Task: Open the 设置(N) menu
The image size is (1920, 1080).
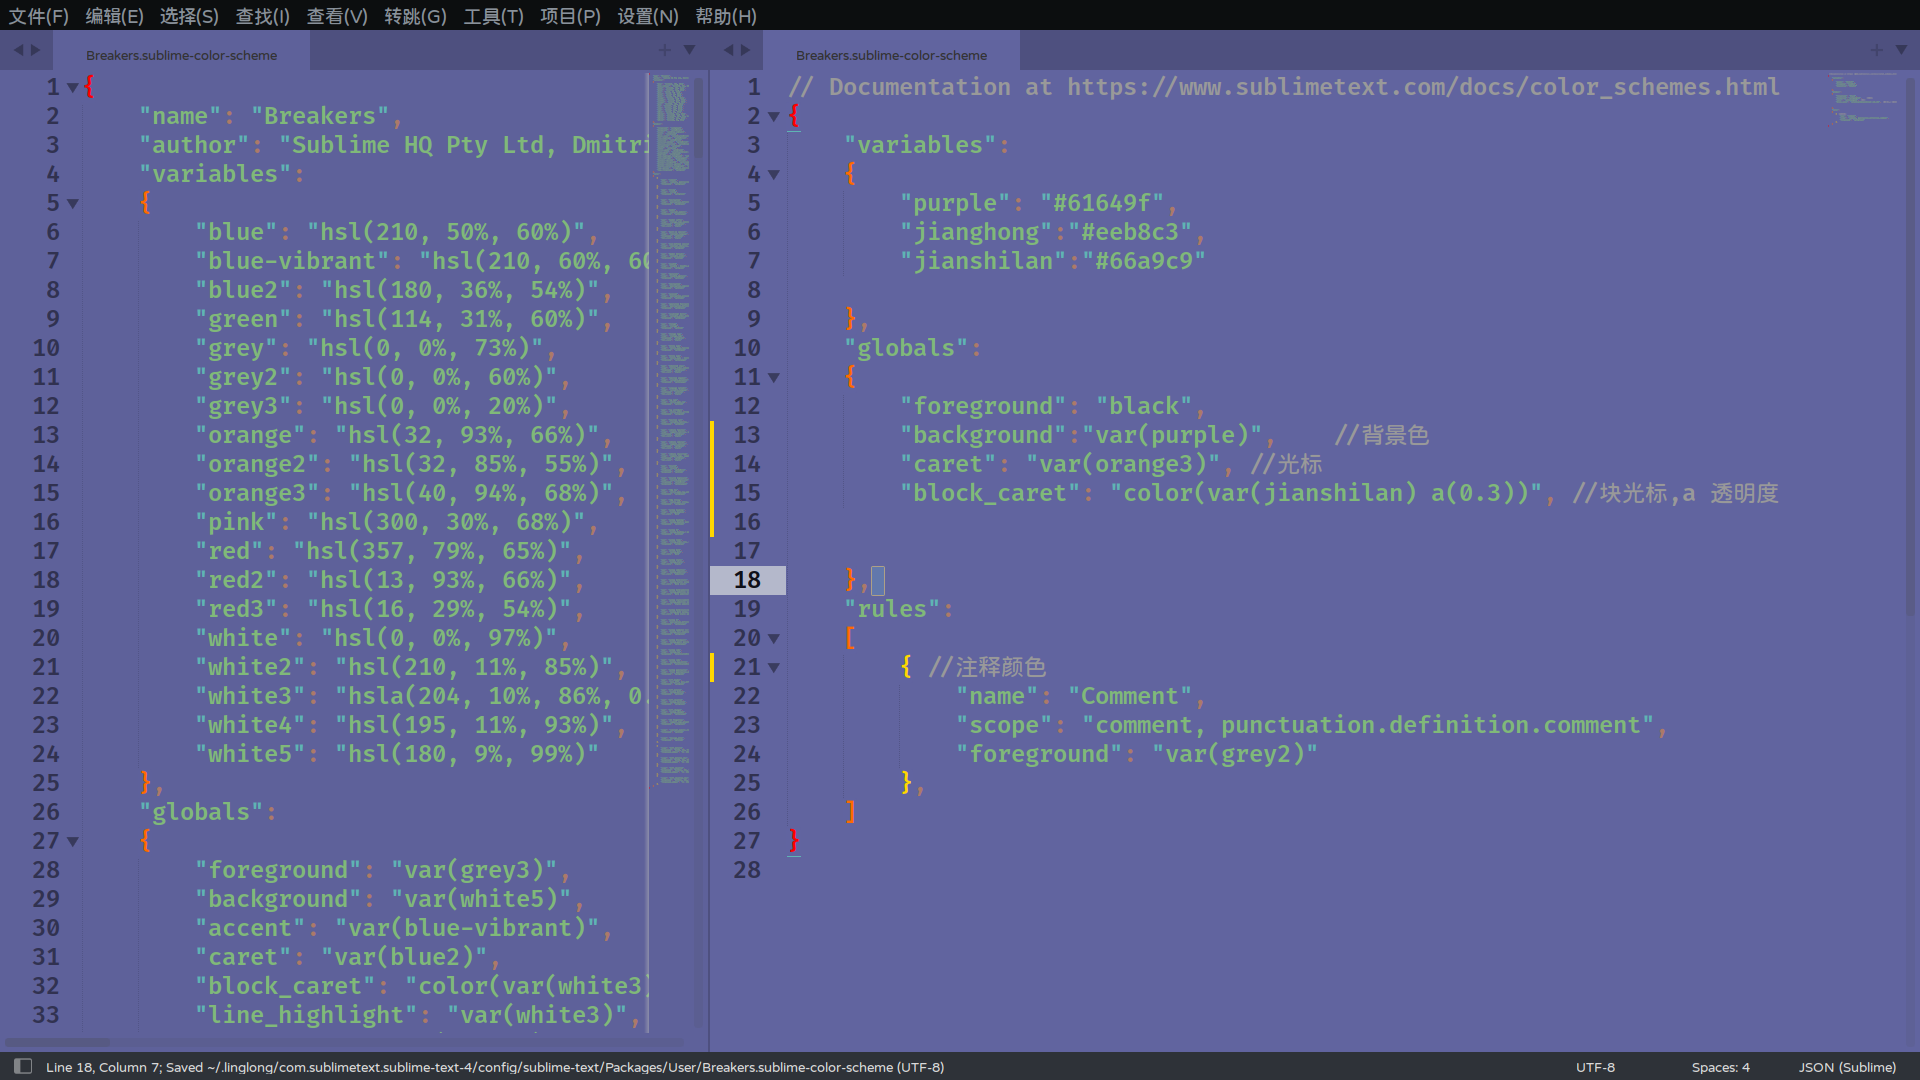Action: (x=647, y=16)
